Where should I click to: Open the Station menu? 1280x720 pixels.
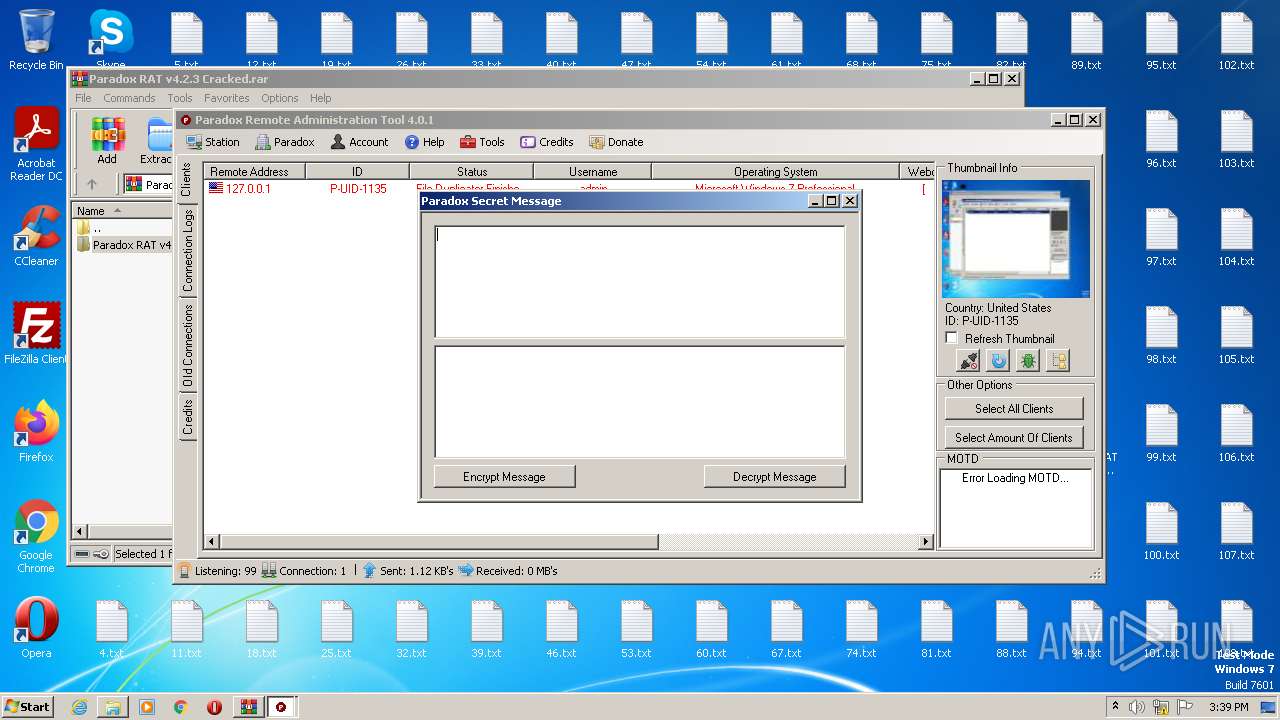(x=213, y=142)
